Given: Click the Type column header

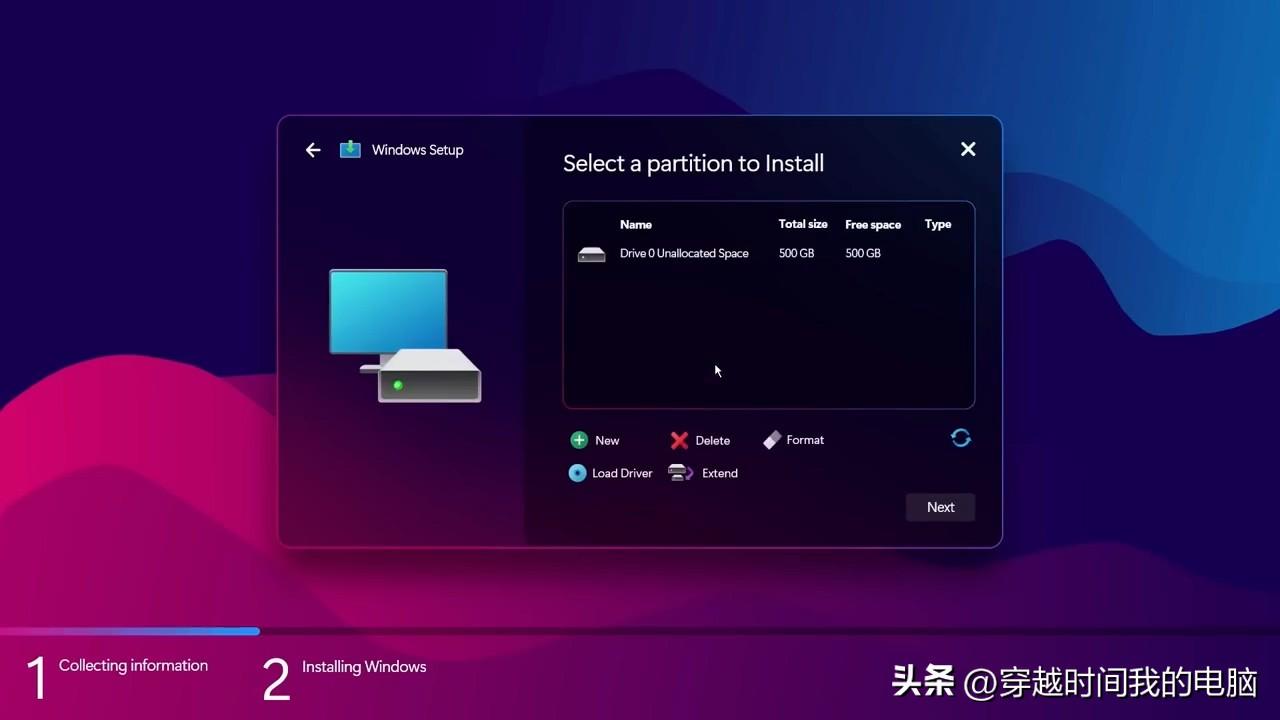Looking at the screenshot, I should click(938, 224).
